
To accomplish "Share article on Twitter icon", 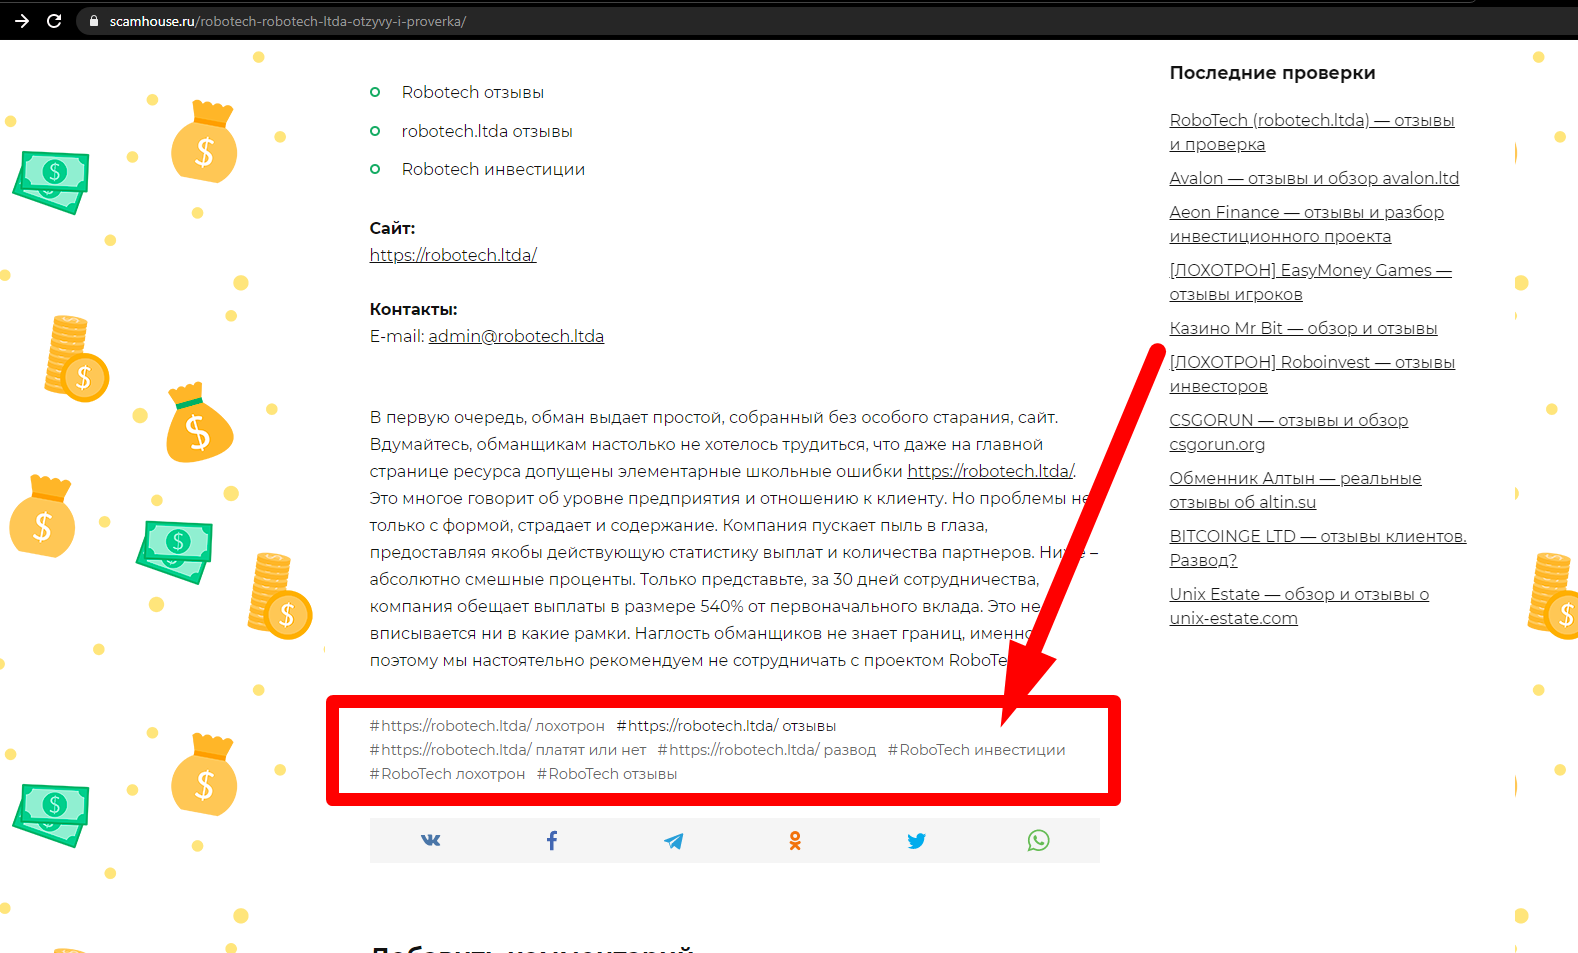I will 916,841.
